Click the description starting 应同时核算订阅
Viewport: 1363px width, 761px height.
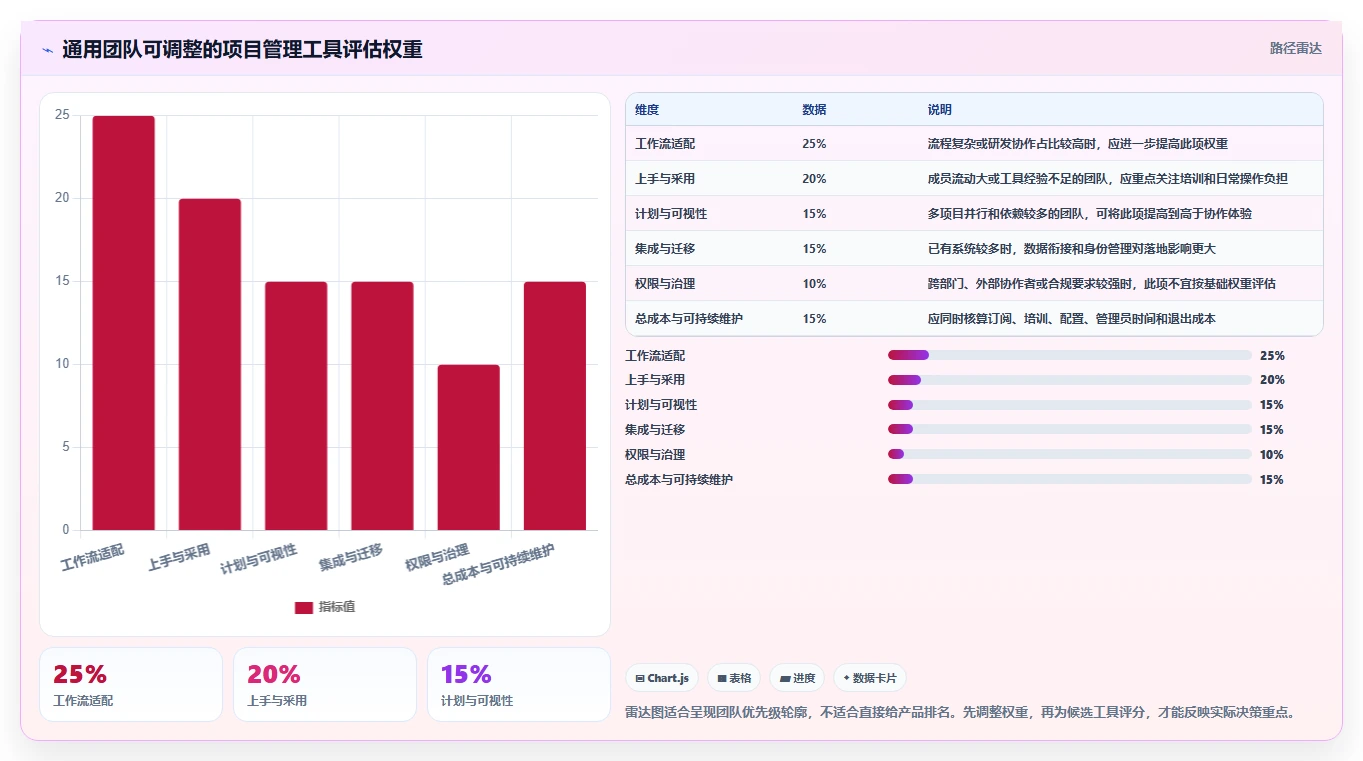(1072, 319)
